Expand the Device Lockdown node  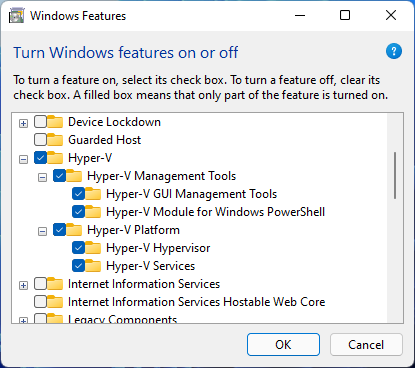click(23, 124)
